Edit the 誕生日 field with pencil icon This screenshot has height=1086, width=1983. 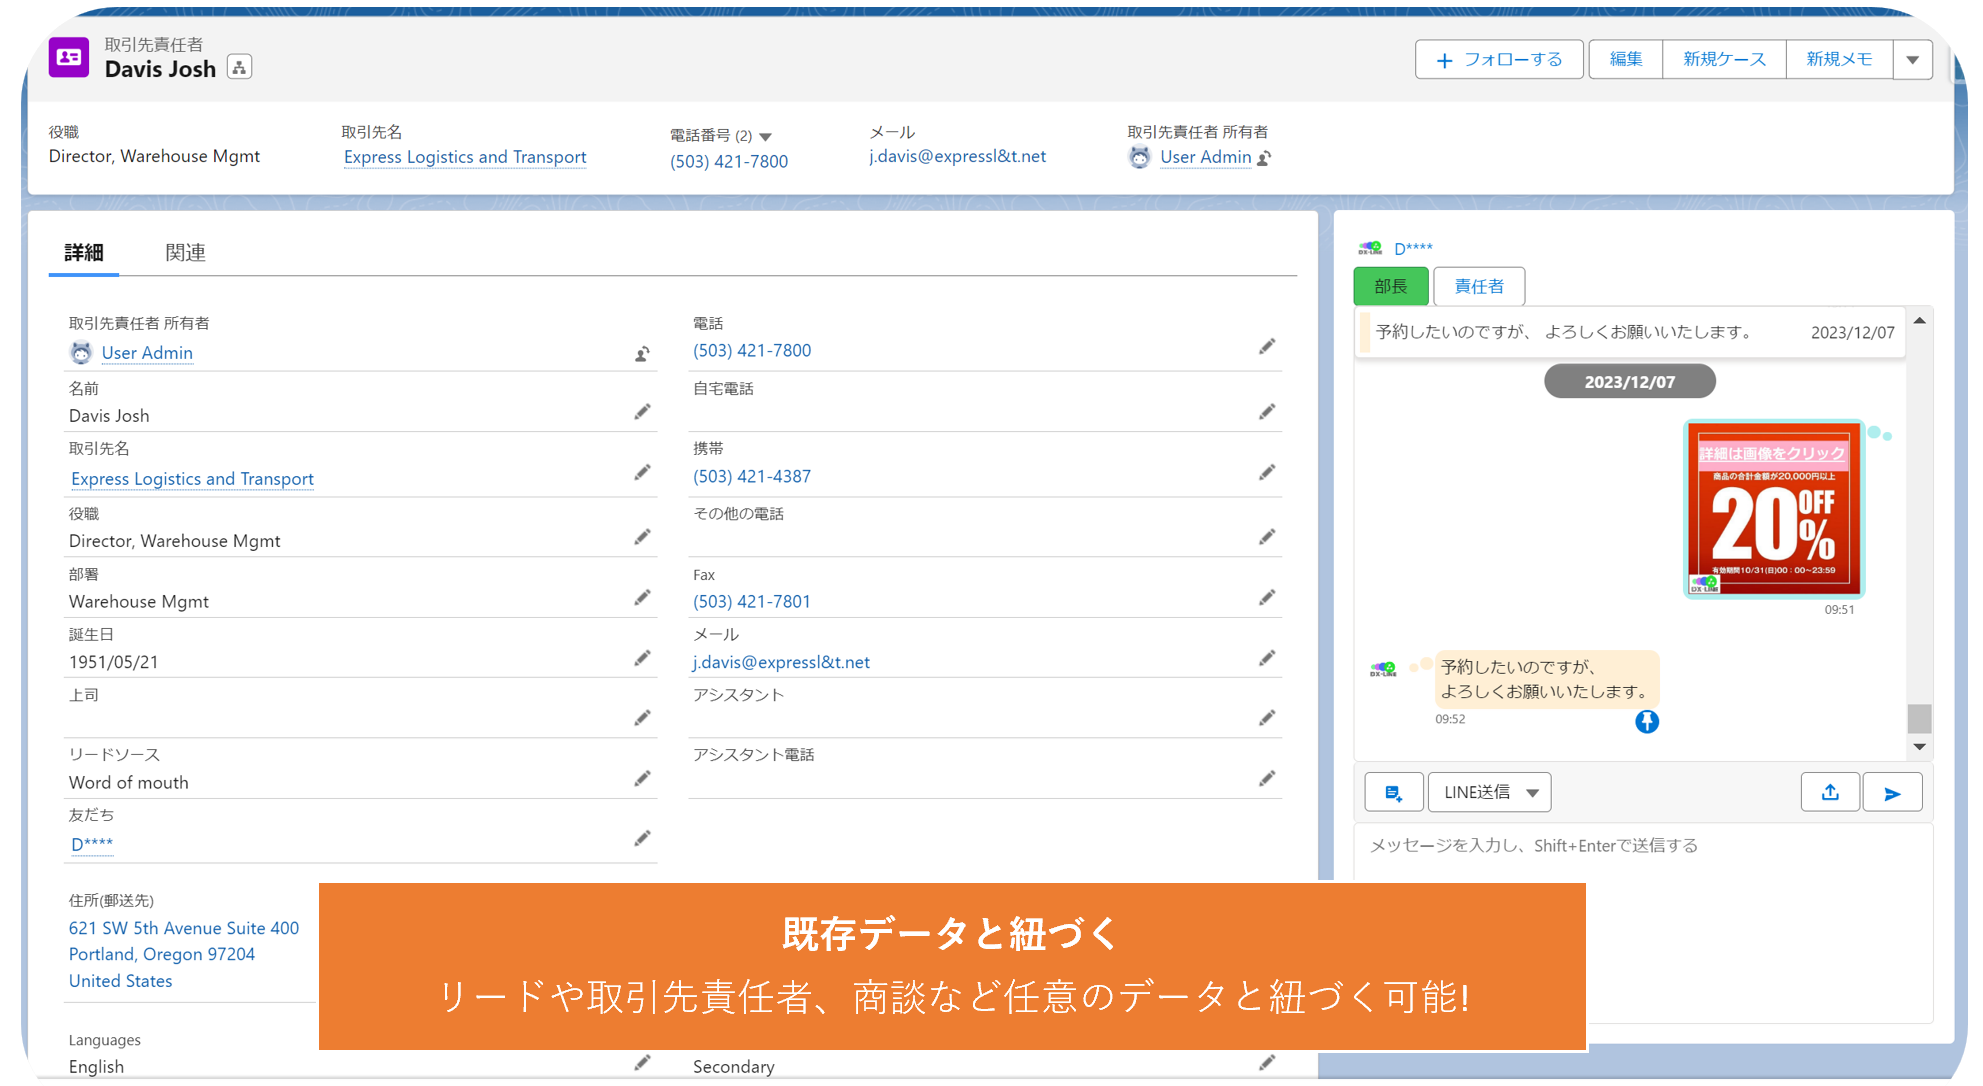pyautogui.click(x=642, y=658)
